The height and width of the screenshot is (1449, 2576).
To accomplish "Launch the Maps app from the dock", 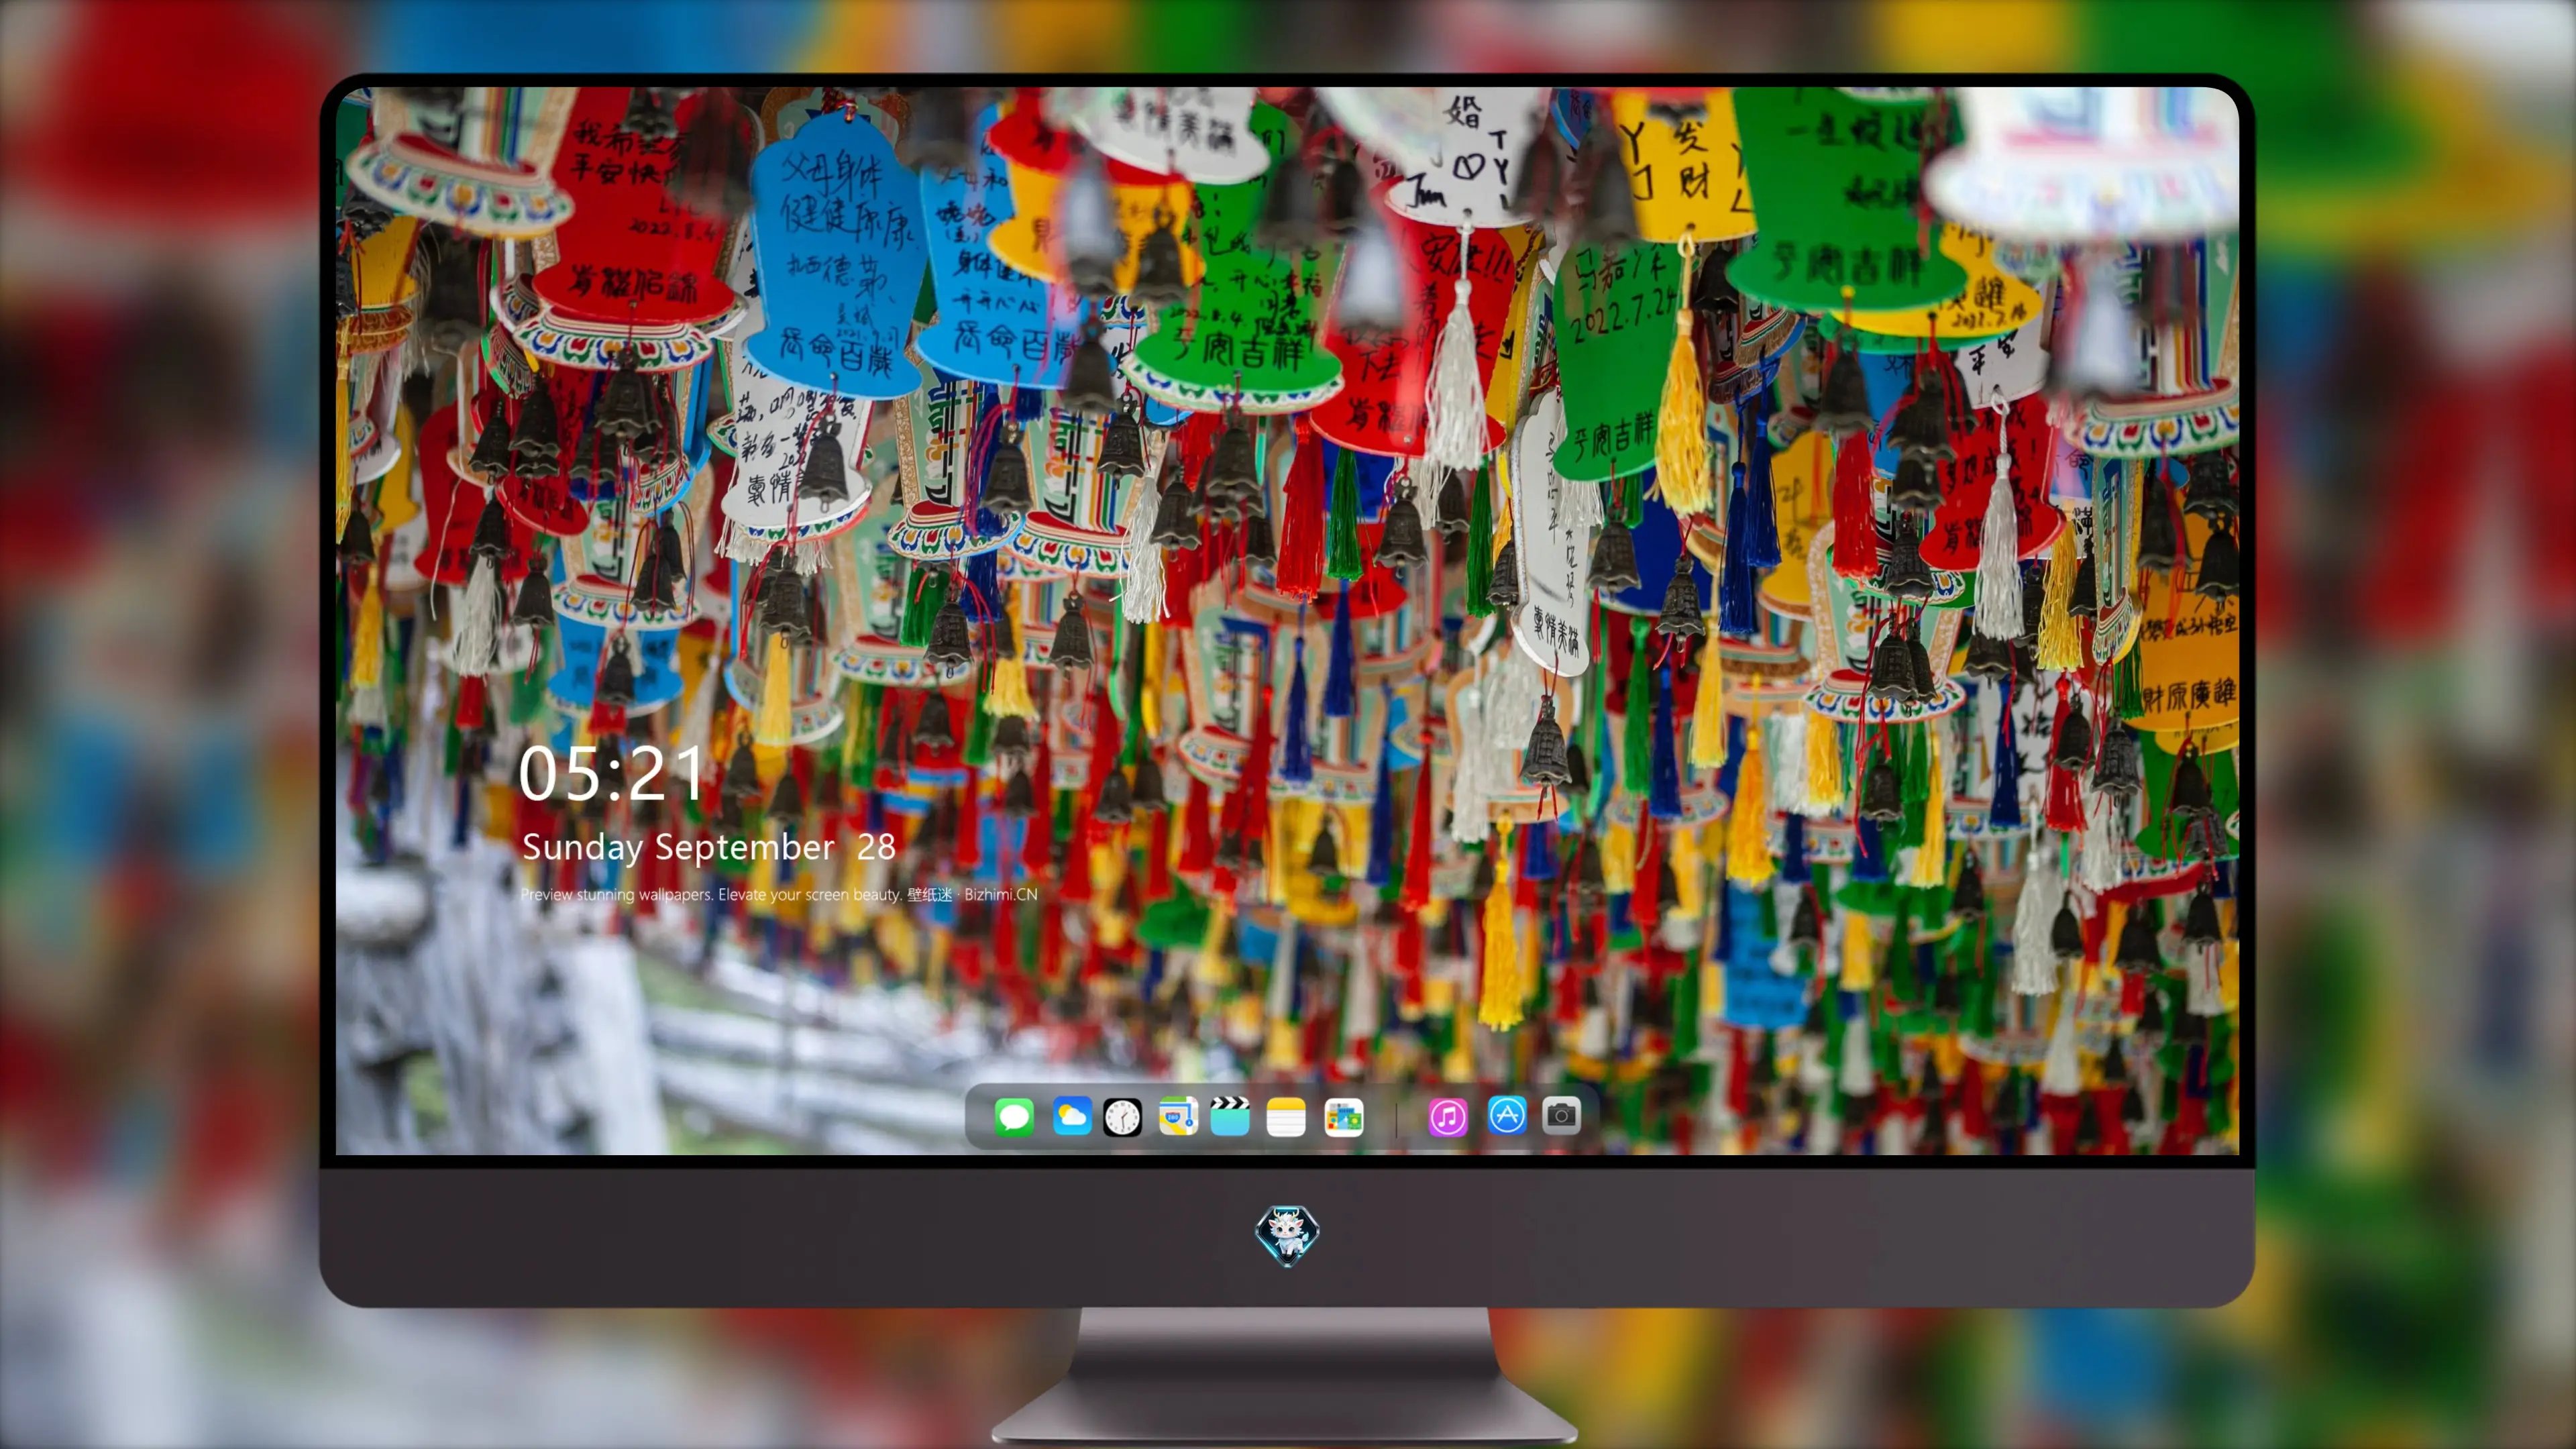I will [1178, 1116].
